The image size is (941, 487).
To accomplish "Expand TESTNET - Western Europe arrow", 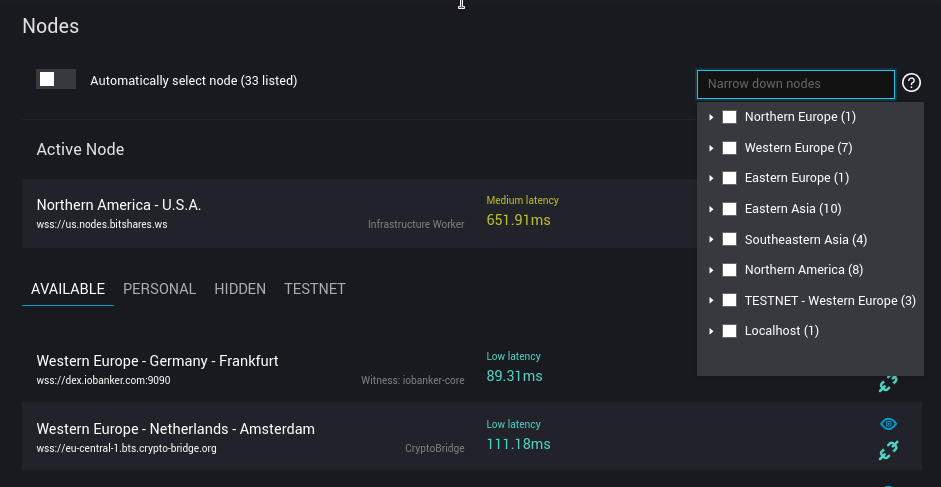I will click(x=711, y=301).
